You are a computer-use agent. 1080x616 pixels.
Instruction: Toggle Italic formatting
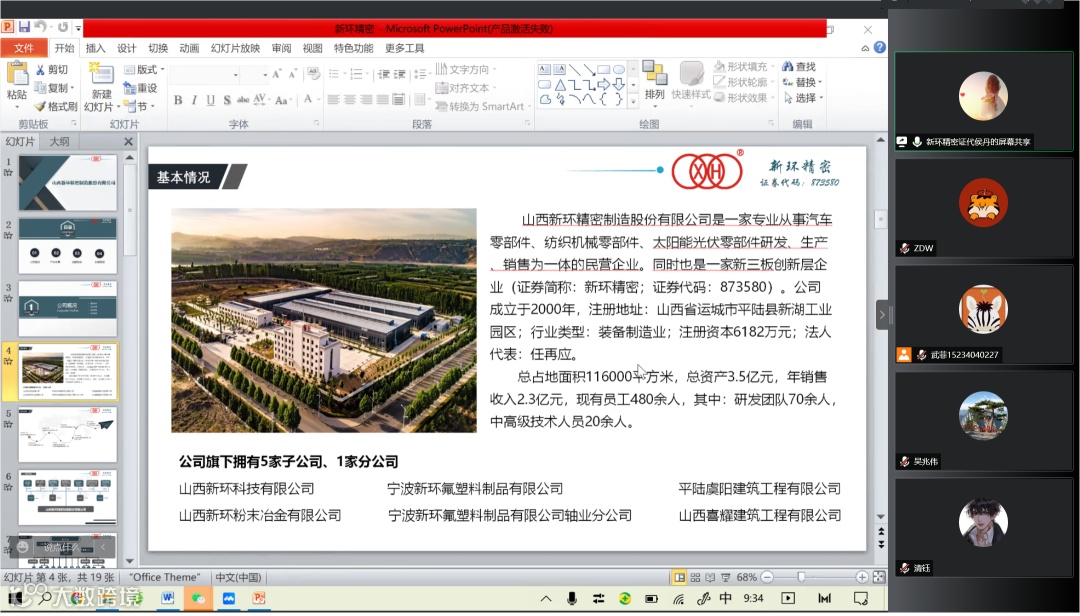coord(194,100)
